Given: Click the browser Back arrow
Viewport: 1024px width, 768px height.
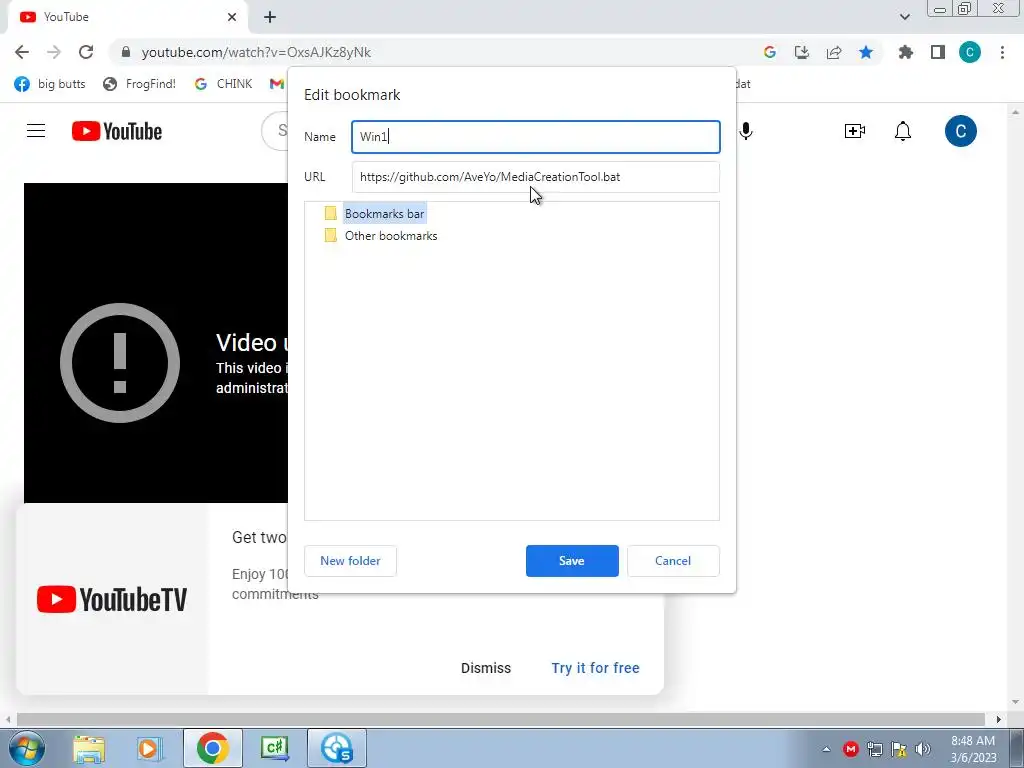Looking at the screenshot, I should click(x=22, y=52).
